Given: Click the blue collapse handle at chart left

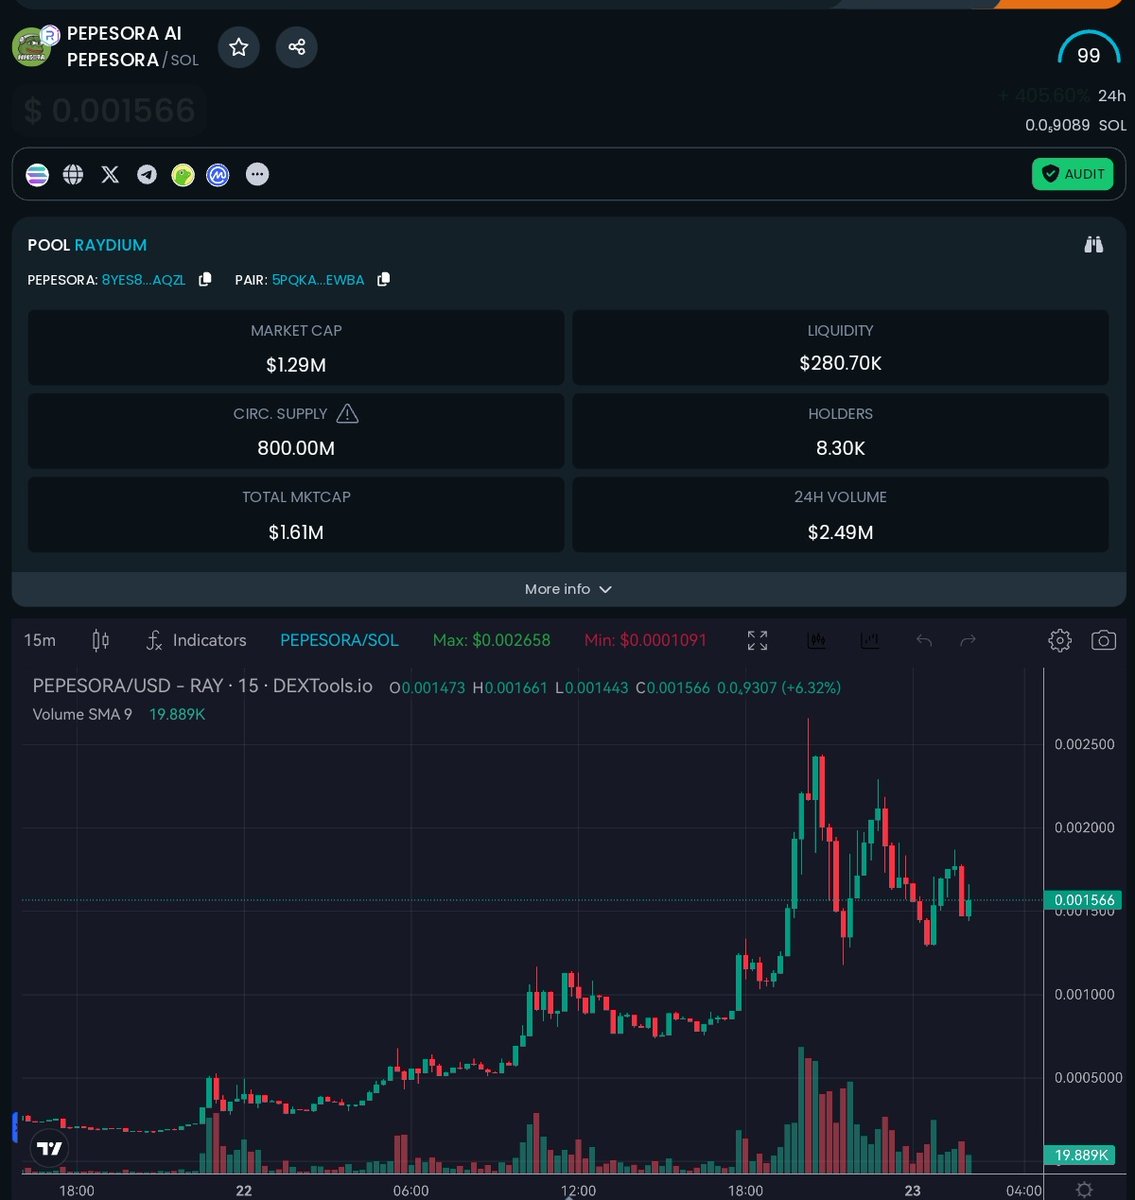Looking at the screenshot, I should (15, 1126).
